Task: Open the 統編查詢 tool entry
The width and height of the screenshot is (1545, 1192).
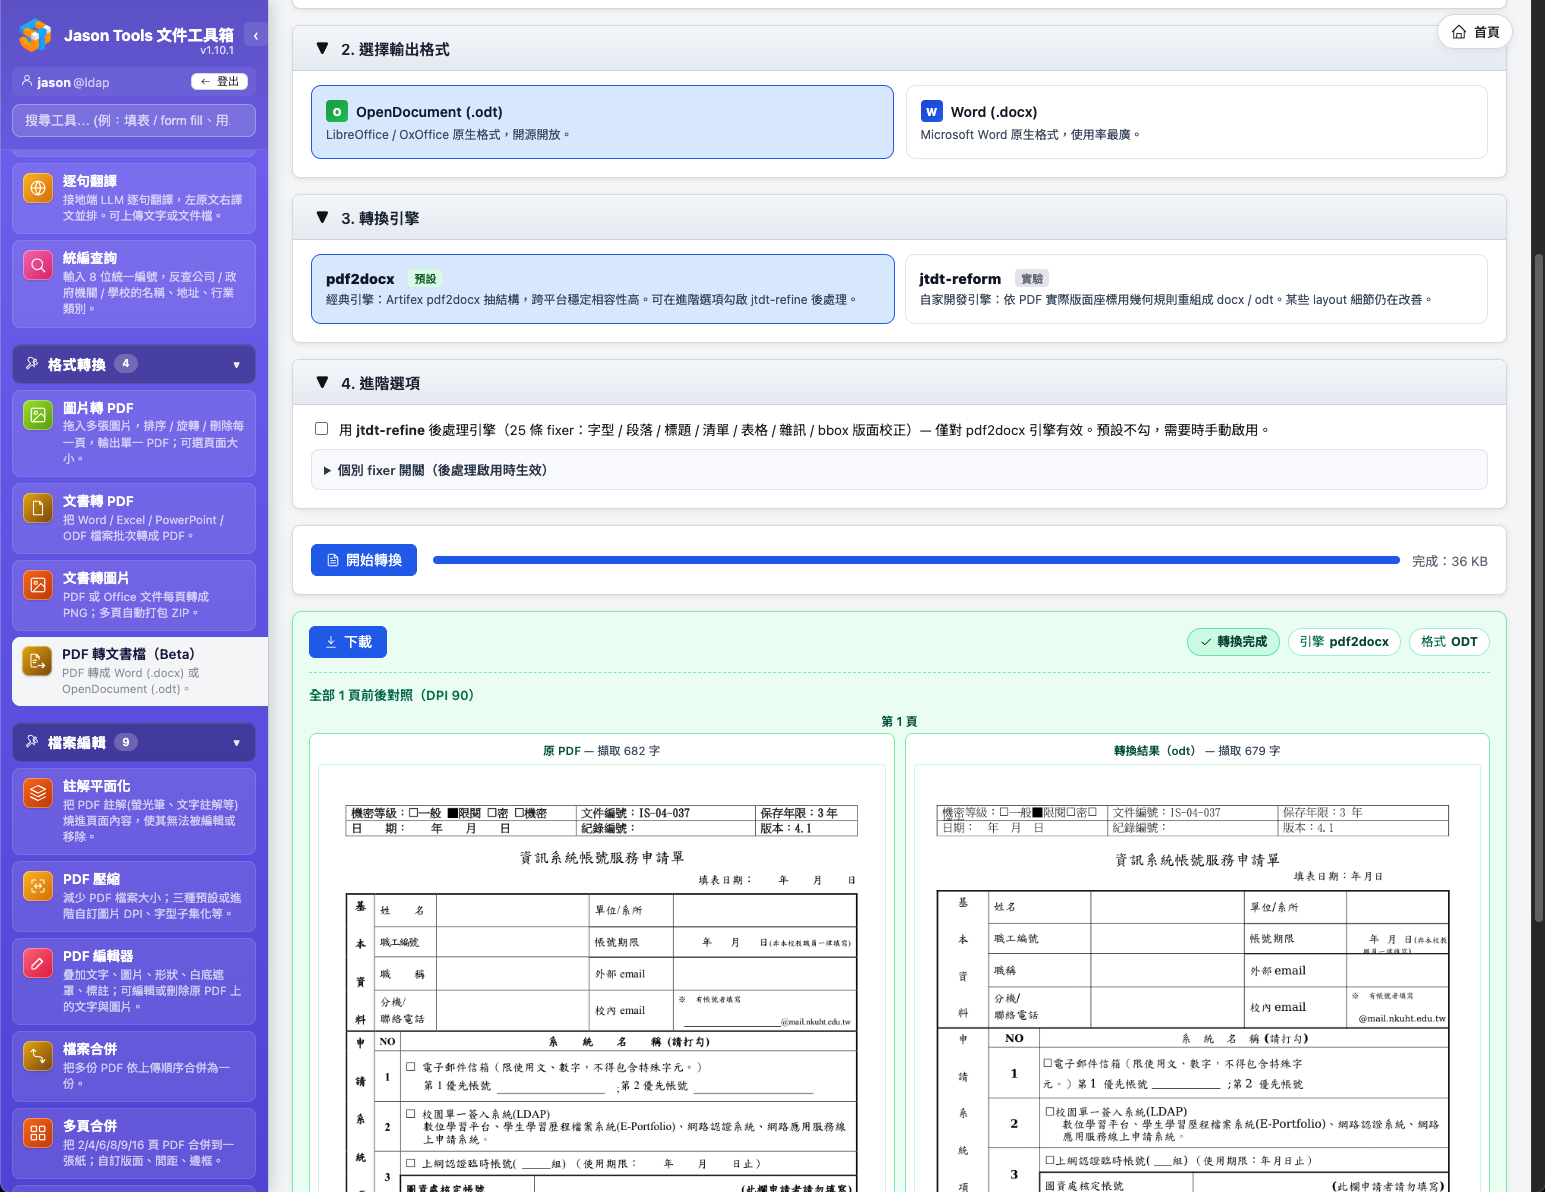Action: (x=134, y=283)
